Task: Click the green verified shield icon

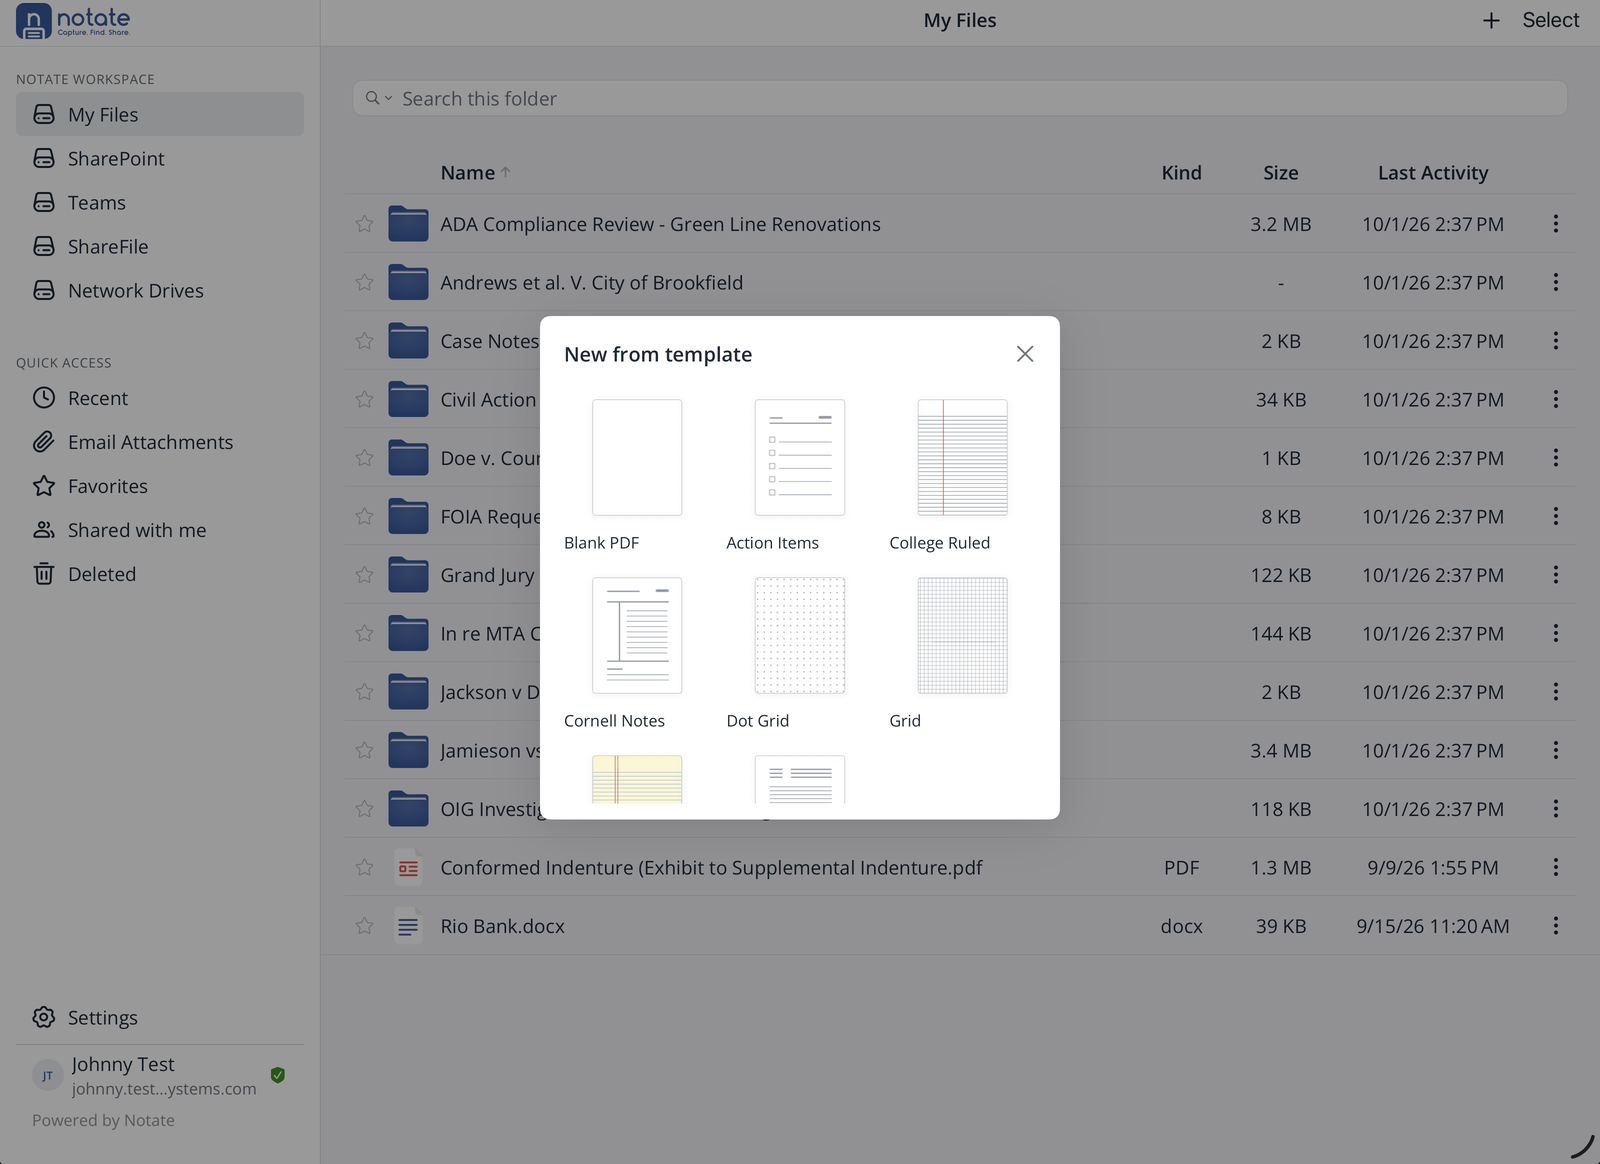Action: (278, 1075)
